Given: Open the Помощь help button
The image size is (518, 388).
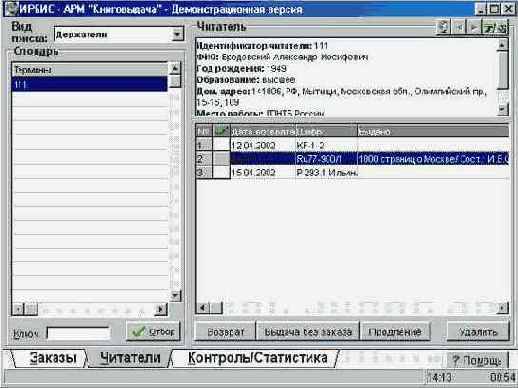Looking at the screenshot, I should (477, 360).
